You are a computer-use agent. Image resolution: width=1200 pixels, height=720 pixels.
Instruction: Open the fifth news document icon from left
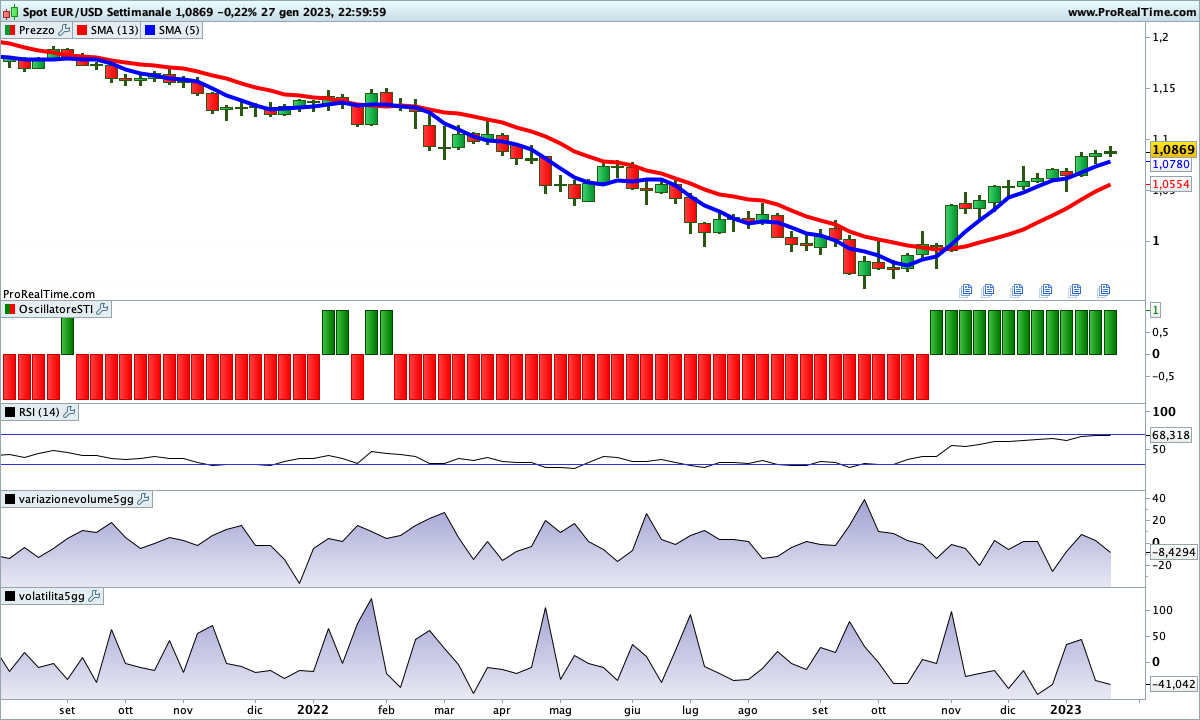[1076, 290]
